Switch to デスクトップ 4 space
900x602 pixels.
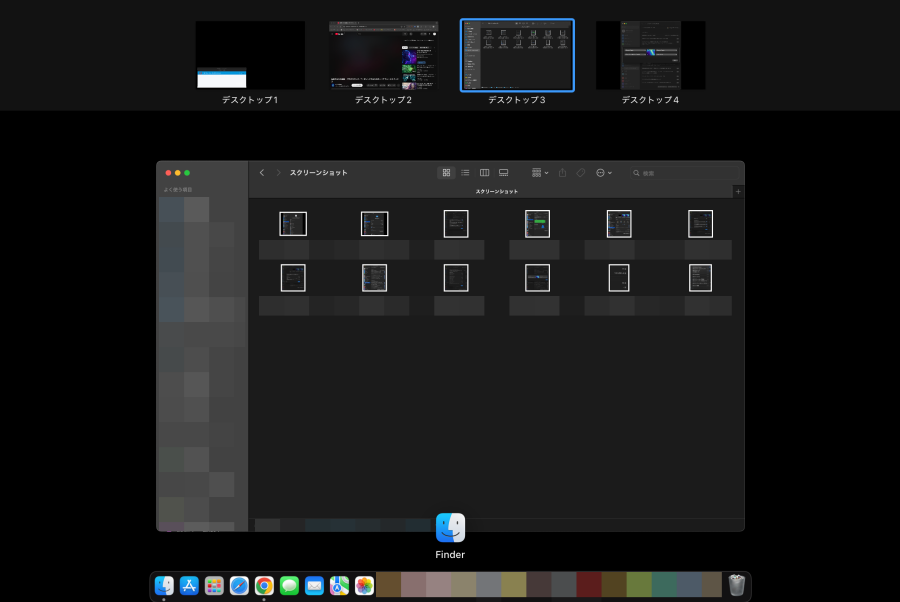650,56
